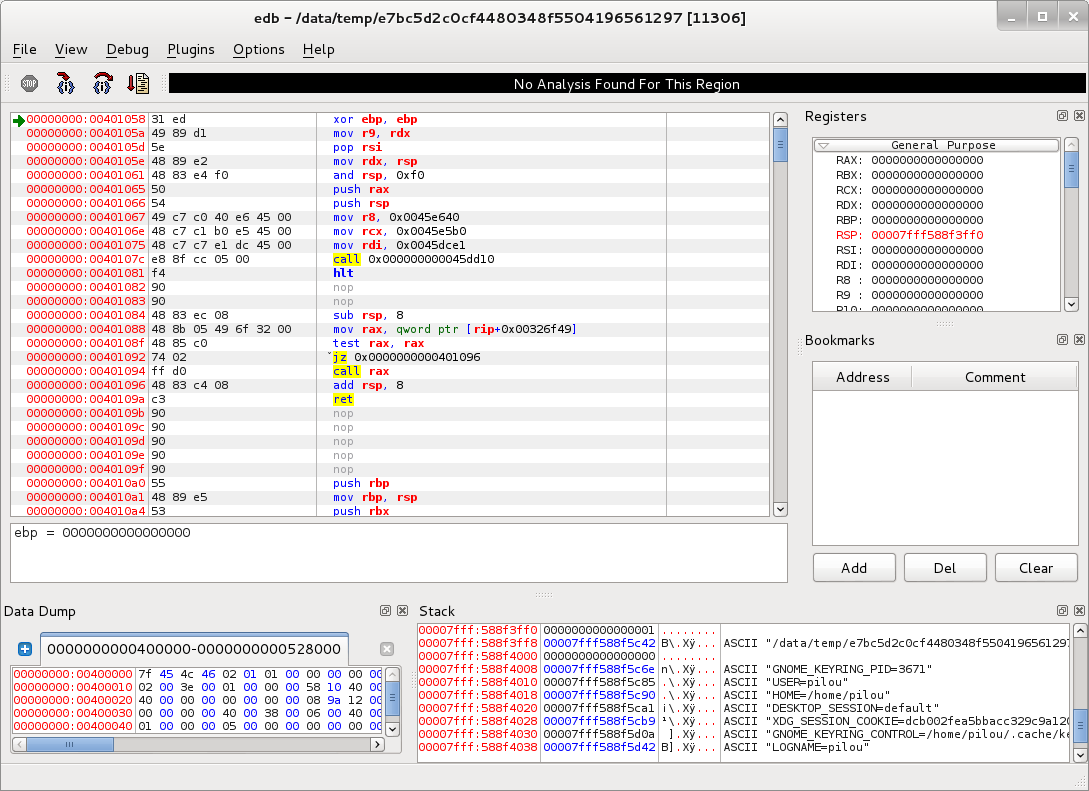This screenshot has width=1089, height=791.
Task: Click the Run toolbar icon with red arrow
Action: pyautogui.click(x=138, y=84)
